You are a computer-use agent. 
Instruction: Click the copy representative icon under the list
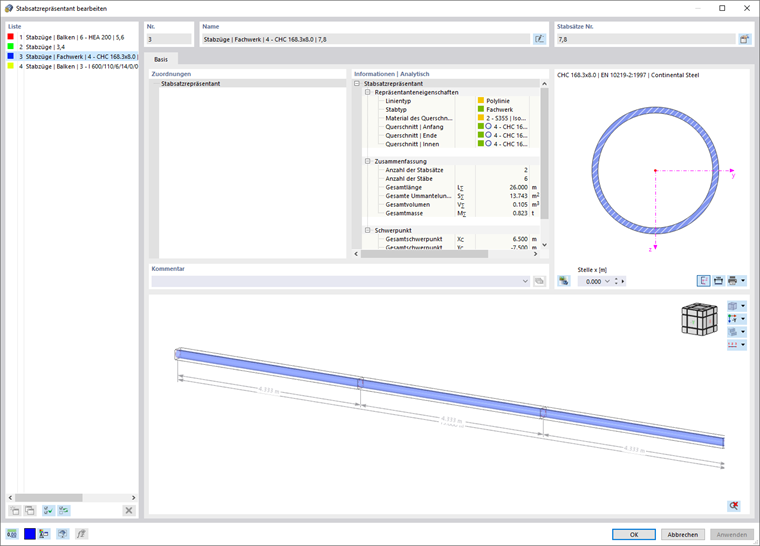click(x=30, y=510)
